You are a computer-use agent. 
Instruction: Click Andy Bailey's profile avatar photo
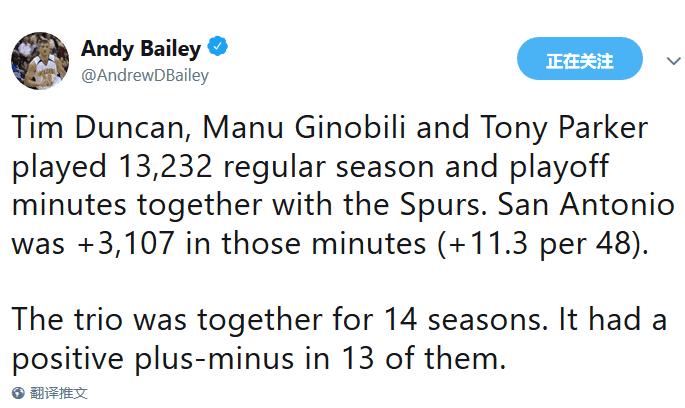pyautogui.click(x=40, y=61)
